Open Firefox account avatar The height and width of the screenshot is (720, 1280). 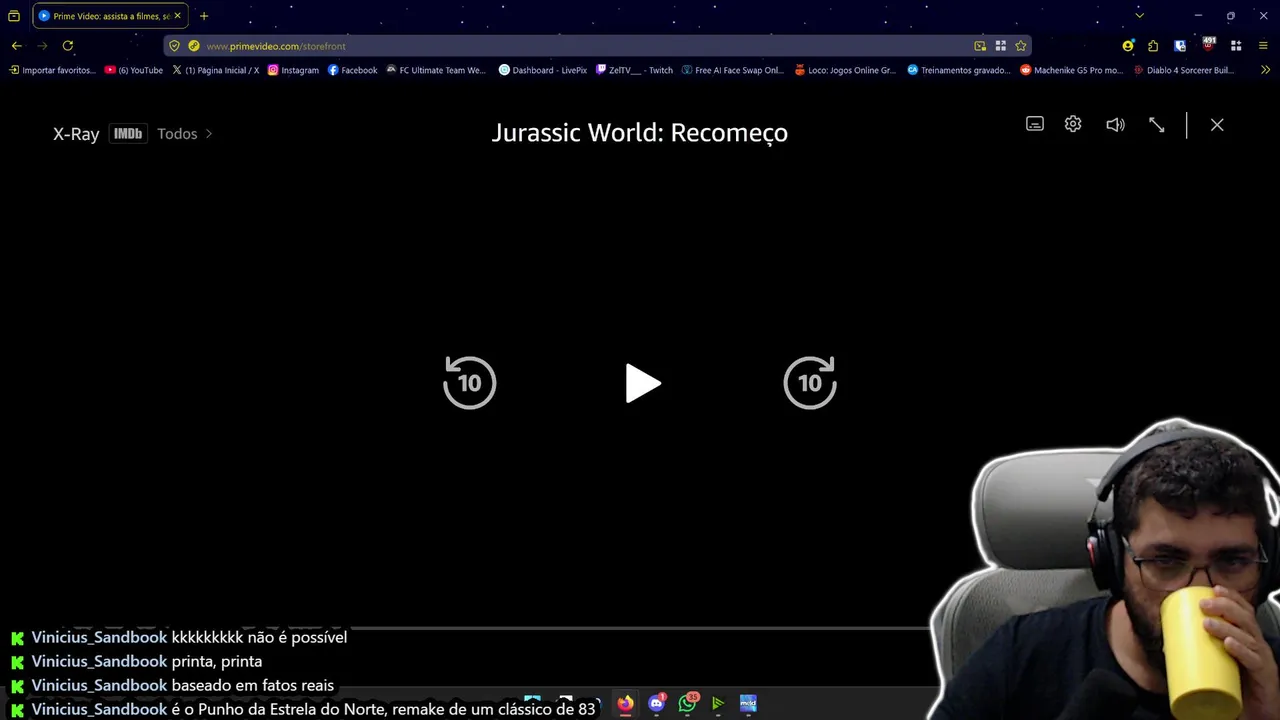[x=1128, y=46]
